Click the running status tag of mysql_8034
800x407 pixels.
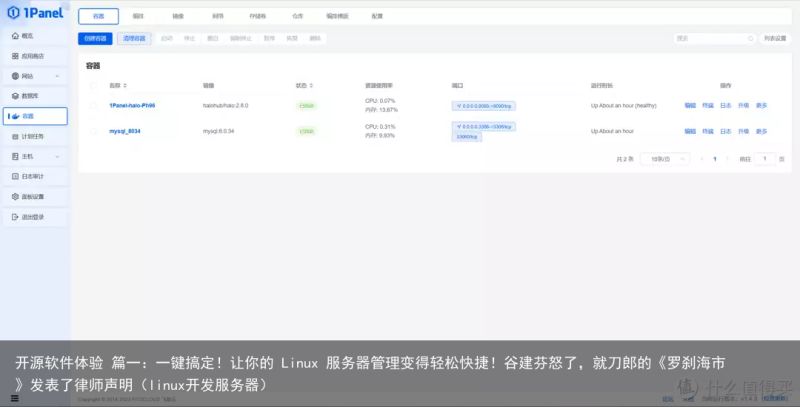coord(307,131)
